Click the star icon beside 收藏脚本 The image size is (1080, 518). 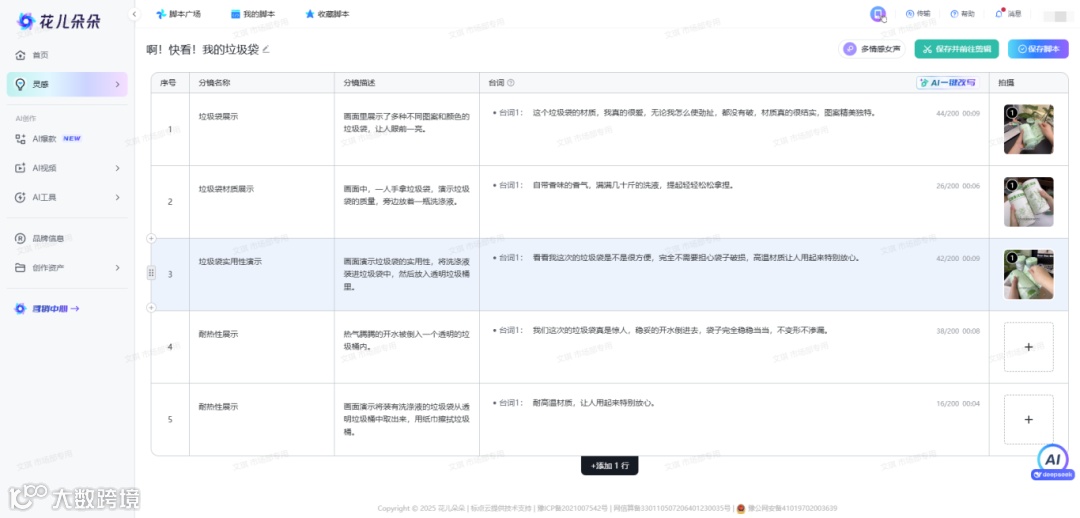[x=310, y=14]
